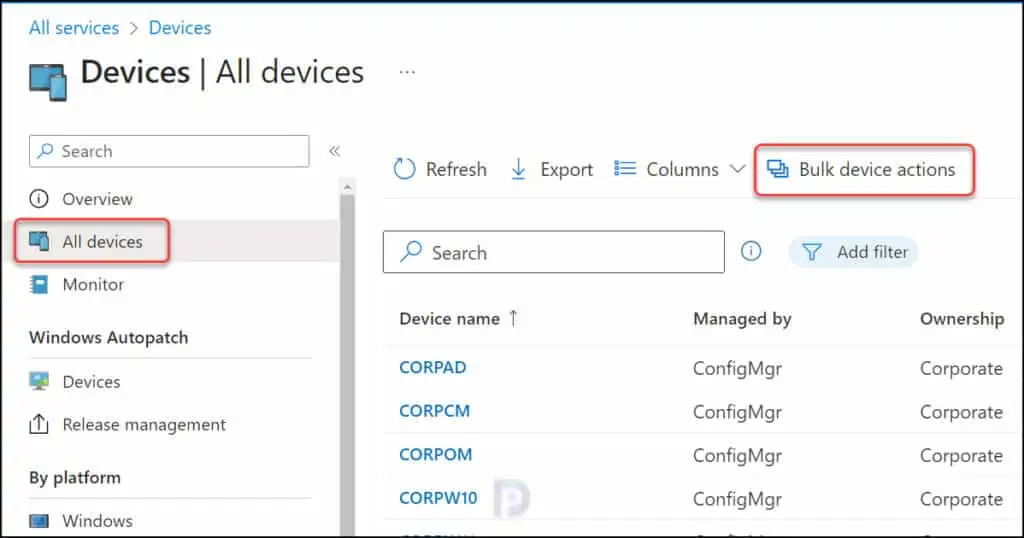Open the Devices breadcrumb link
1024x538 pixels.
[x=180, y=28]
